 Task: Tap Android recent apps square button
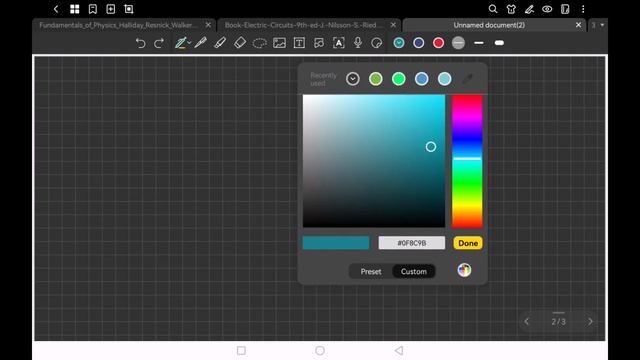[x=241, y=351]
